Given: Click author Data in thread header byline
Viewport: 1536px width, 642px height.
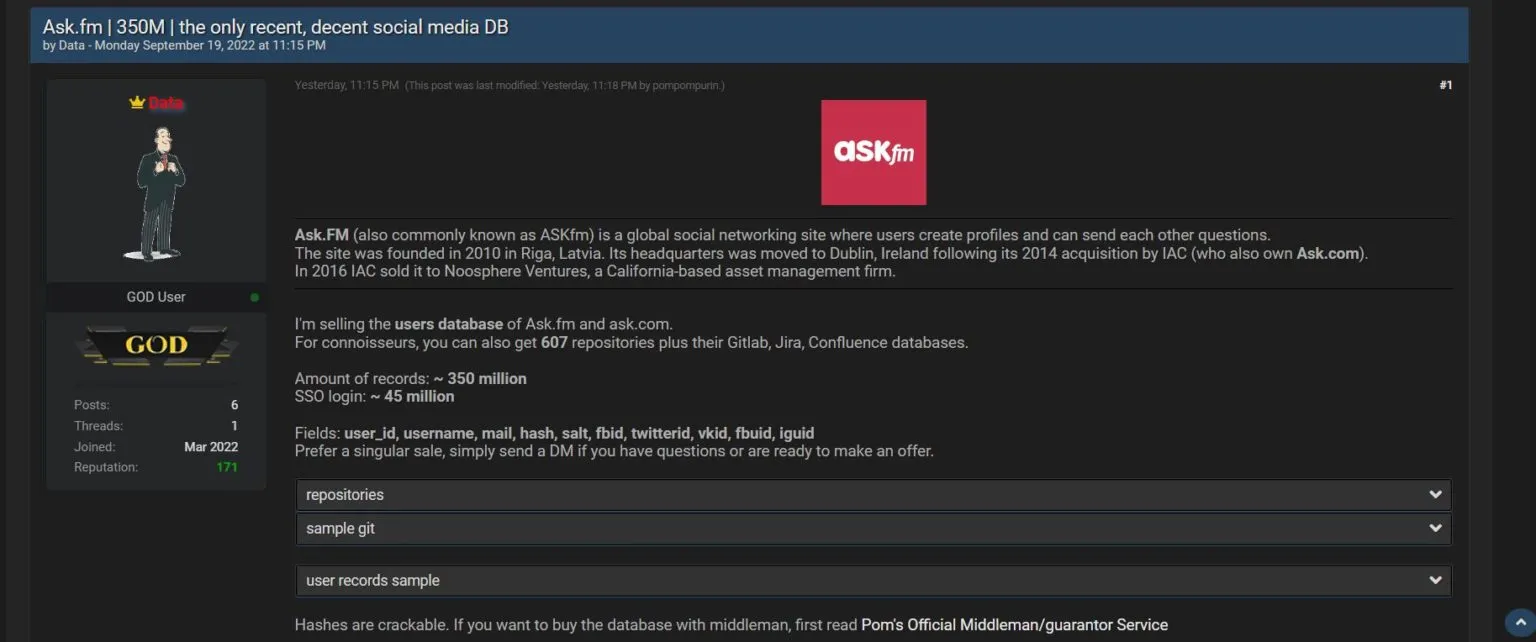Looking at the screenshot, I should coord(72,46).
